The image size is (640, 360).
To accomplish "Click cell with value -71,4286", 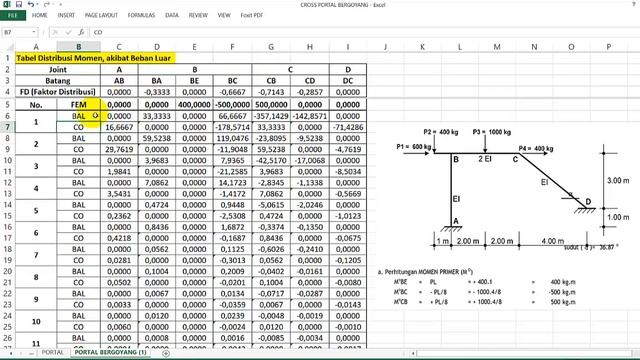I will pyautogui.click(x=348, y=127).
